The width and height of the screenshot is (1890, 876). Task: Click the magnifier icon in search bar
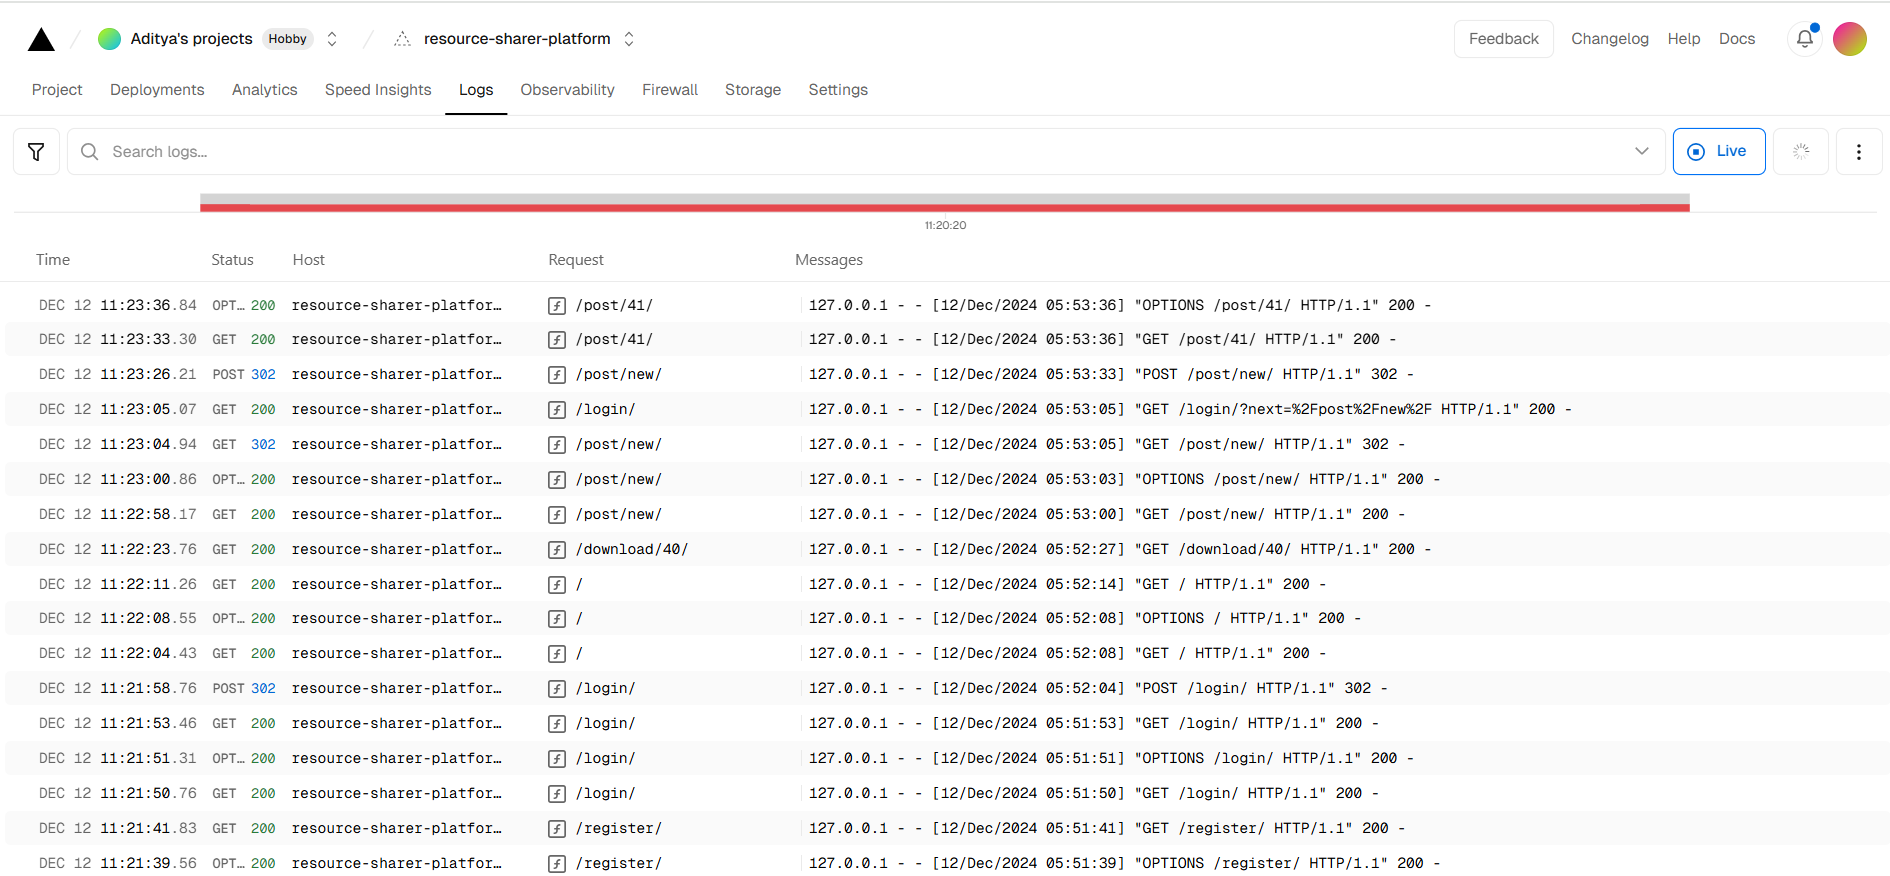pyautogui.click(x=90, y=152)
